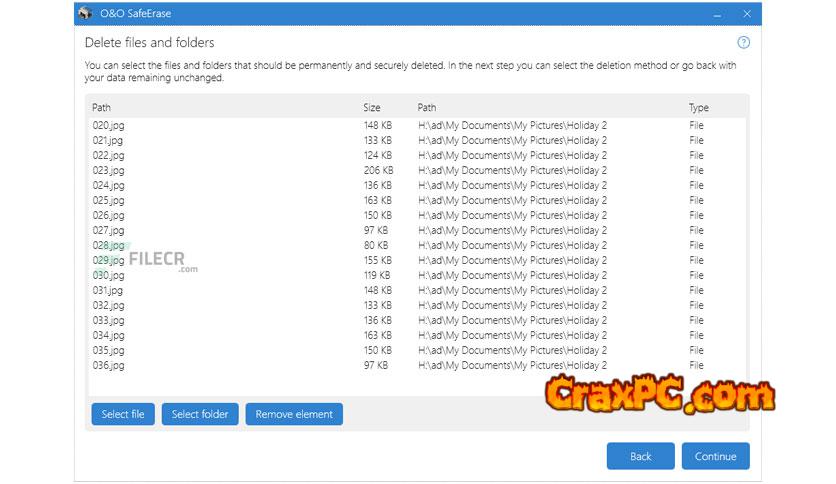Viewport: 836px width, 484px height.
Task: Click the 119 KB size cell
Action: point(377,275)
